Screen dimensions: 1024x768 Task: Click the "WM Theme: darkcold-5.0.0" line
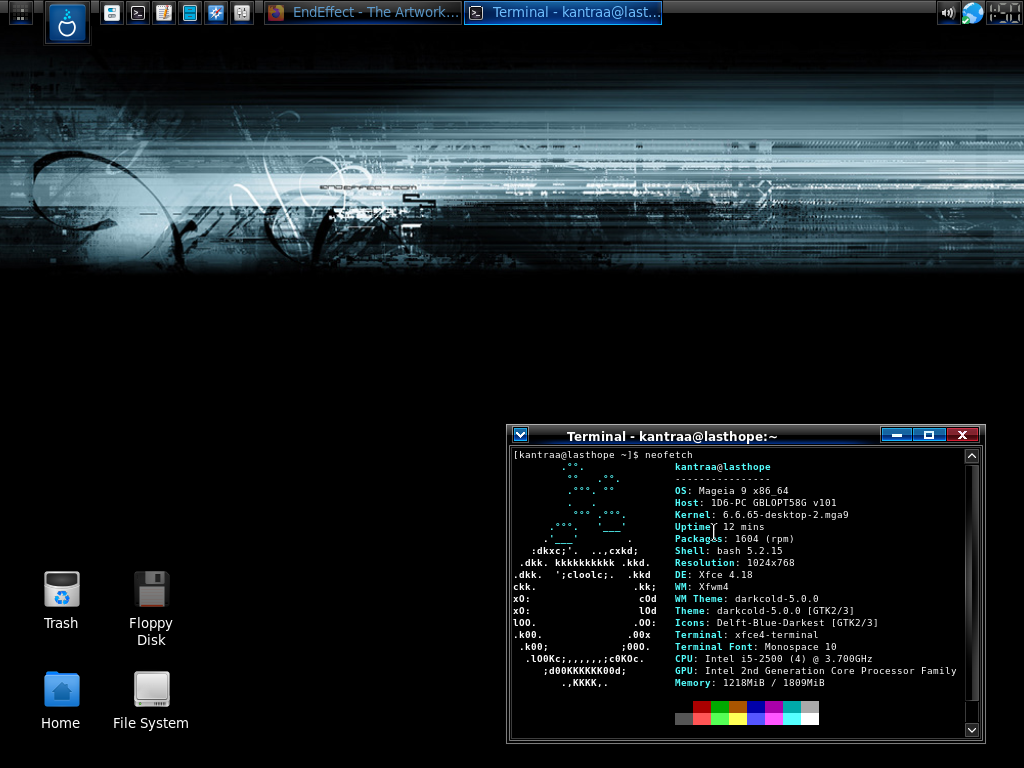[x=746, y=599]
